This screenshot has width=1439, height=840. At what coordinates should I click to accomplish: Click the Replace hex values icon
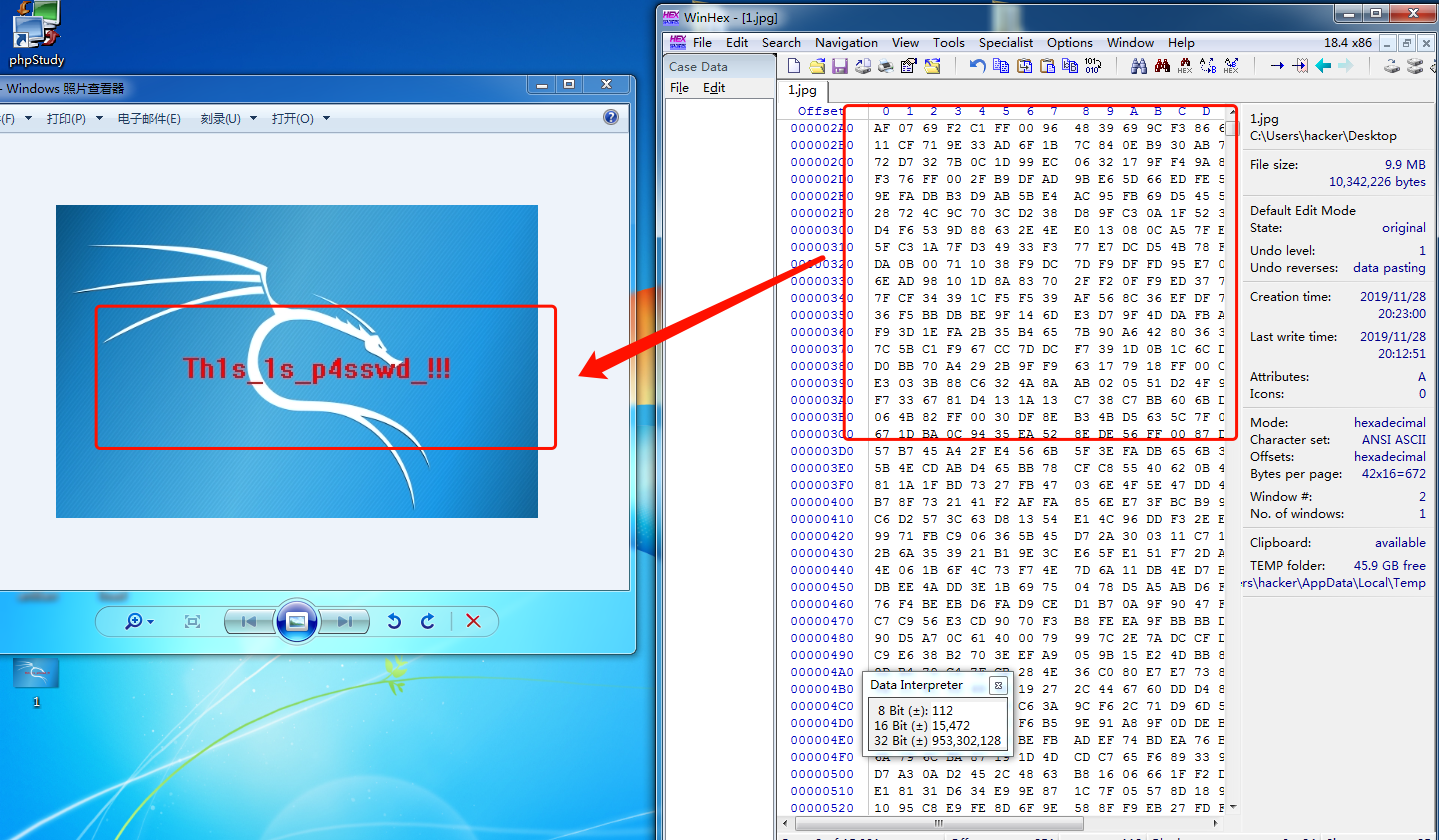(x=1231, y=66)
